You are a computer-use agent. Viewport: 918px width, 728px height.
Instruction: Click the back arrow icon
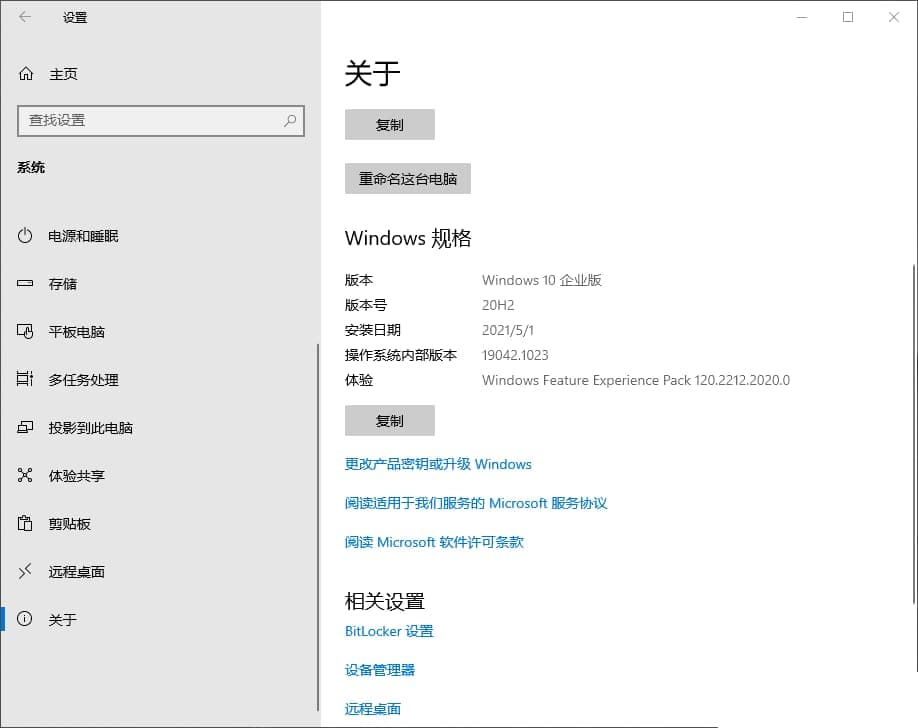pos(25,17)
